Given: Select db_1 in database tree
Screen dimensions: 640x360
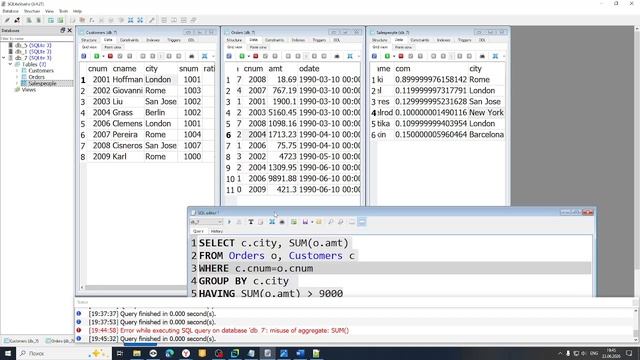Looking at the screenshot, I should coord(33,52).
